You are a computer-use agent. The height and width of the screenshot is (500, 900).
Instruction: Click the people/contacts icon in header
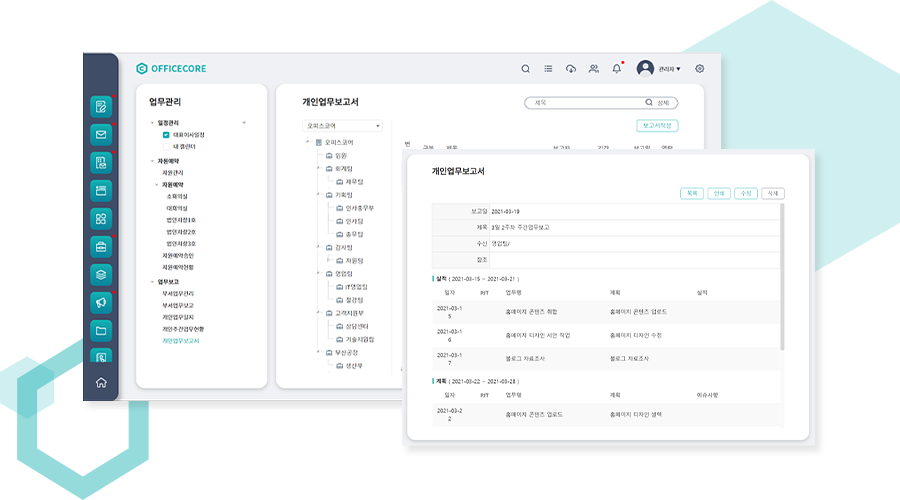(594, 69)
